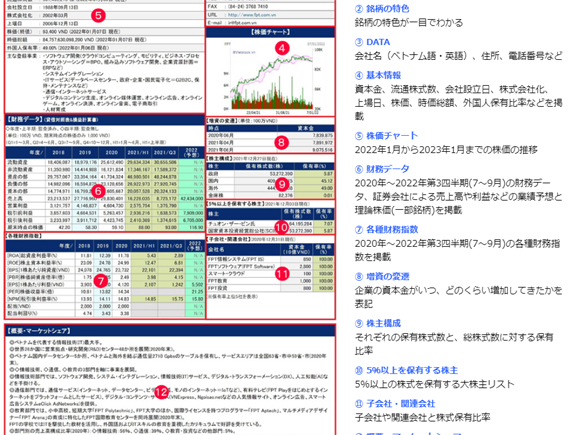Screen dimensions: 572x435
Task: Click the ⑤ 株価チャート heading
Action: pos(386,135)
